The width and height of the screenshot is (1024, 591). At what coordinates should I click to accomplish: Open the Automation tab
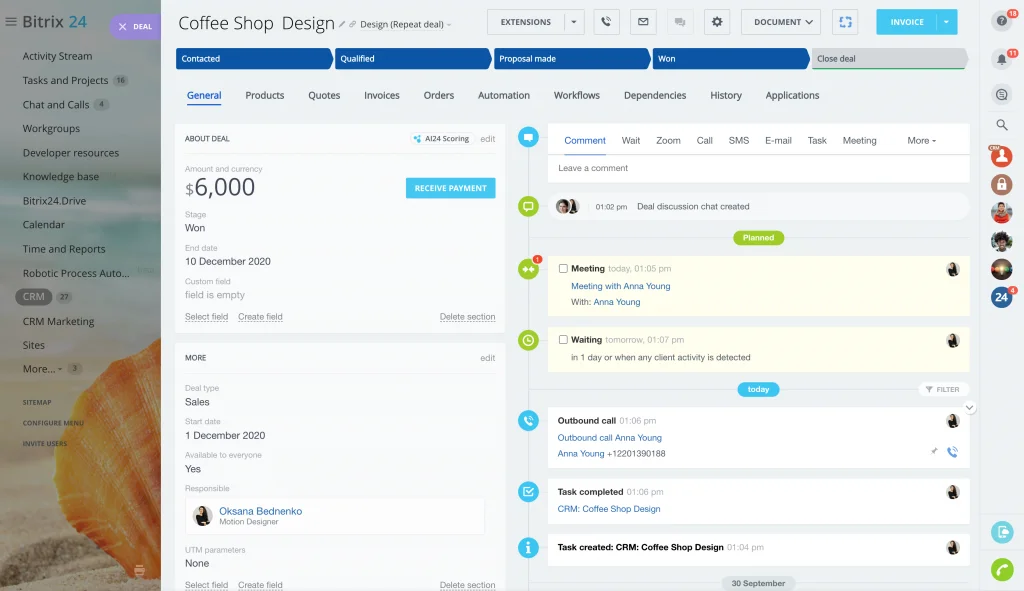point(504,96)
